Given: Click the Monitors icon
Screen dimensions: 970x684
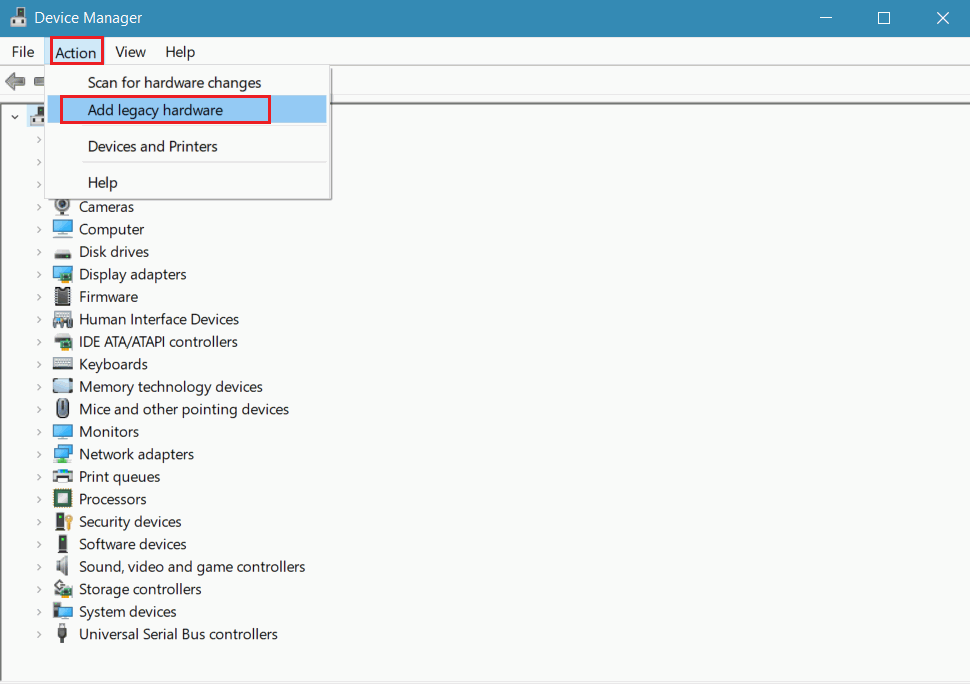Looking at the screenshot, I should point(62,431).
